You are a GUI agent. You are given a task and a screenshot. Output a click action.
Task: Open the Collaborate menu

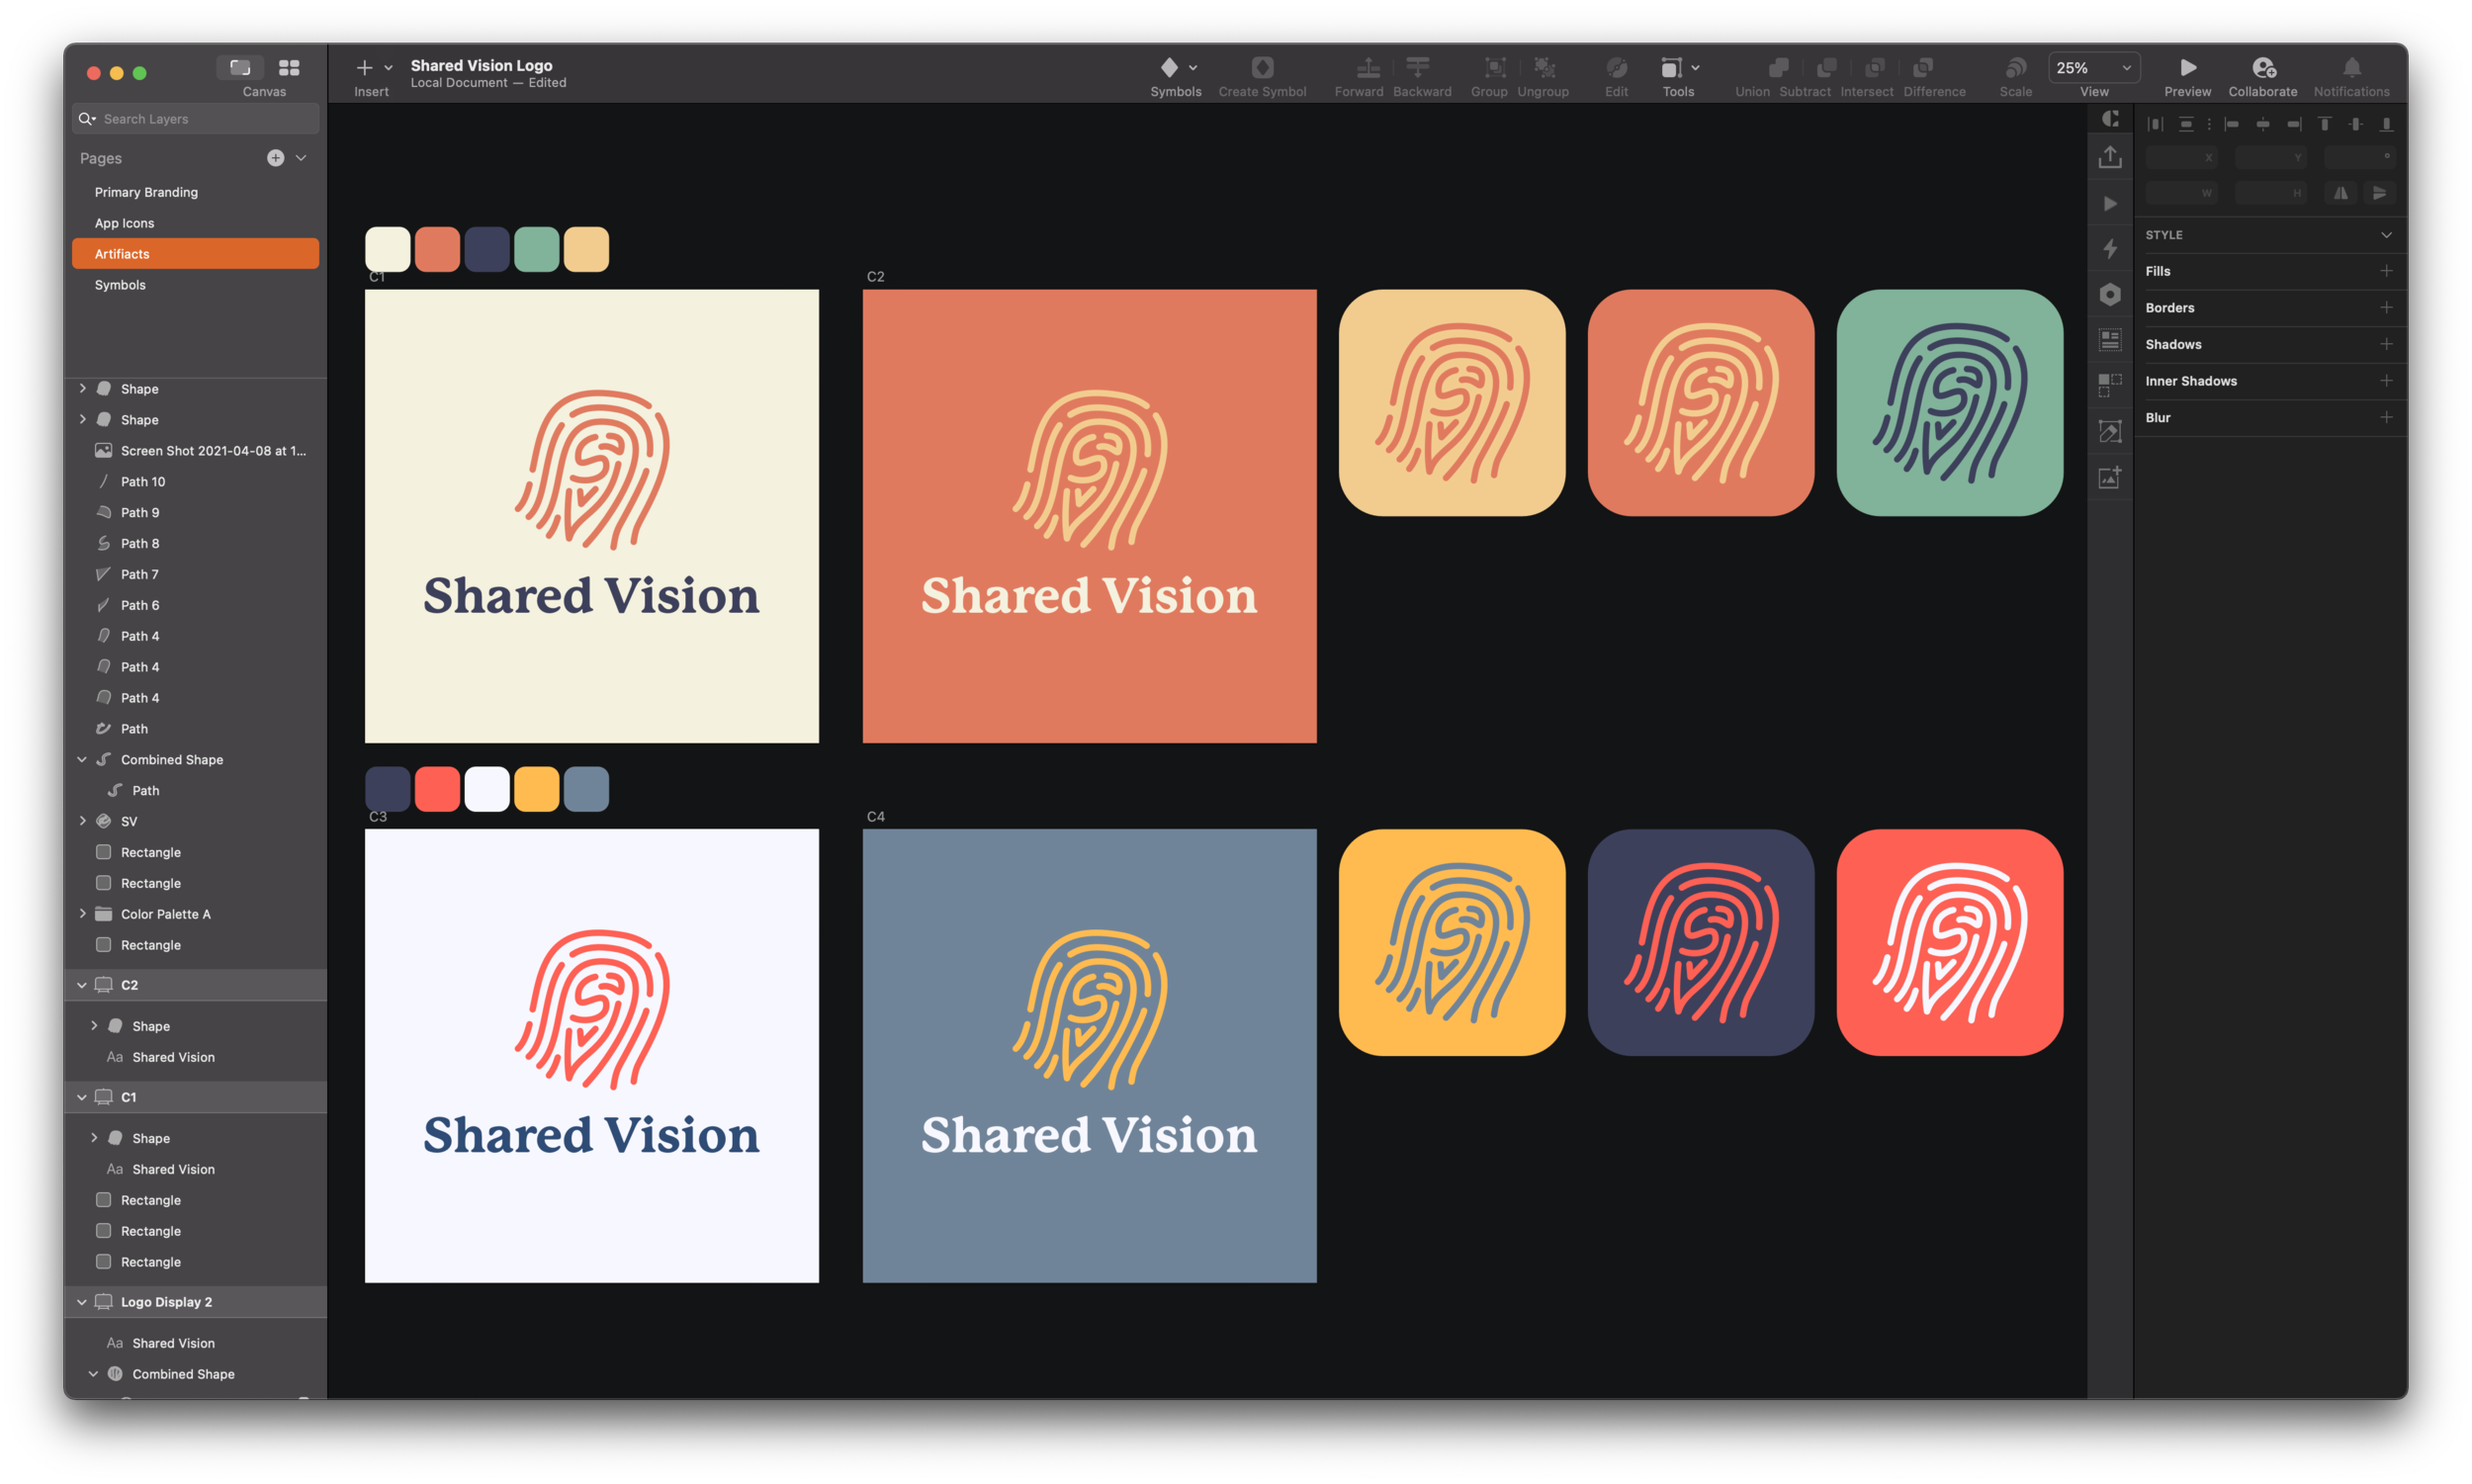(2263, 68)
